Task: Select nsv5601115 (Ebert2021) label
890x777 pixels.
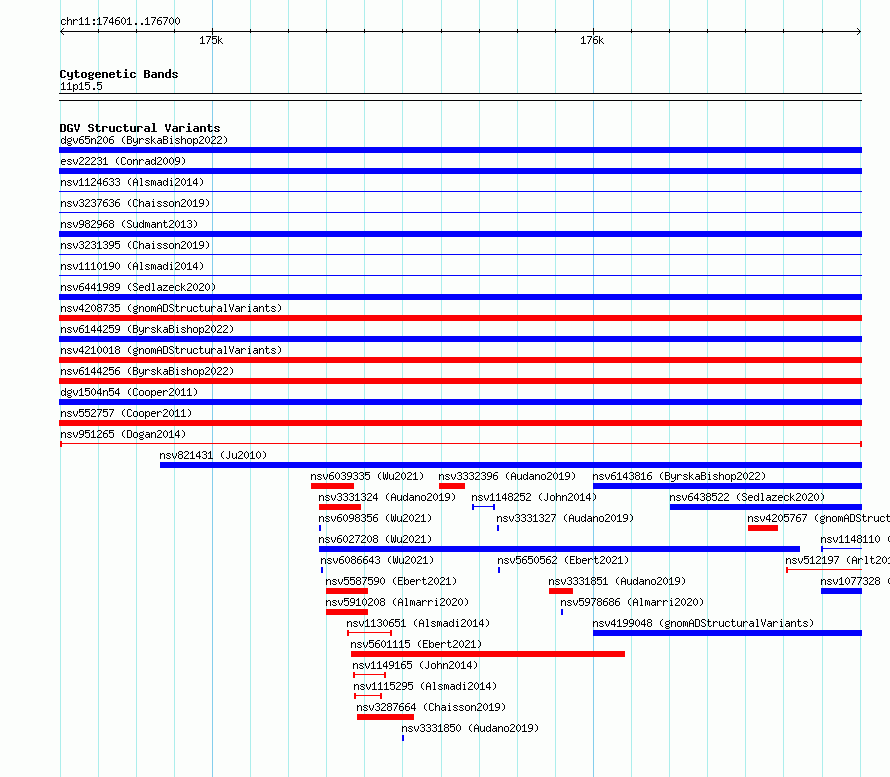Action: pos(416,644)
